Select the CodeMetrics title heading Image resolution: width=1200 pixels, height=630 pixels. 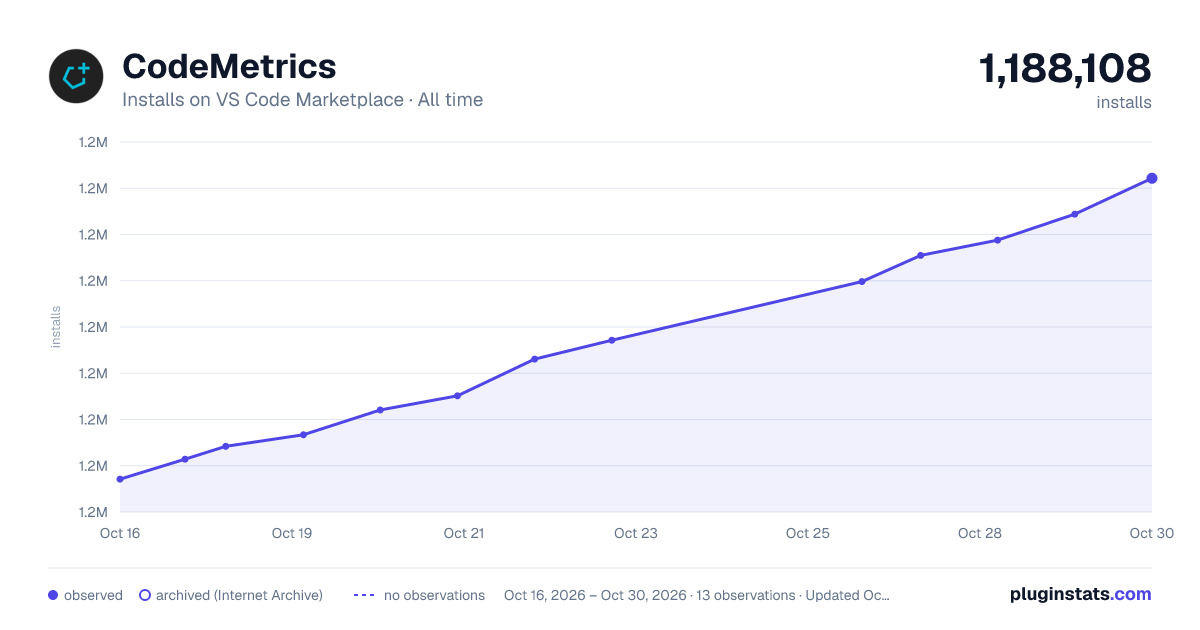(229, 67)
